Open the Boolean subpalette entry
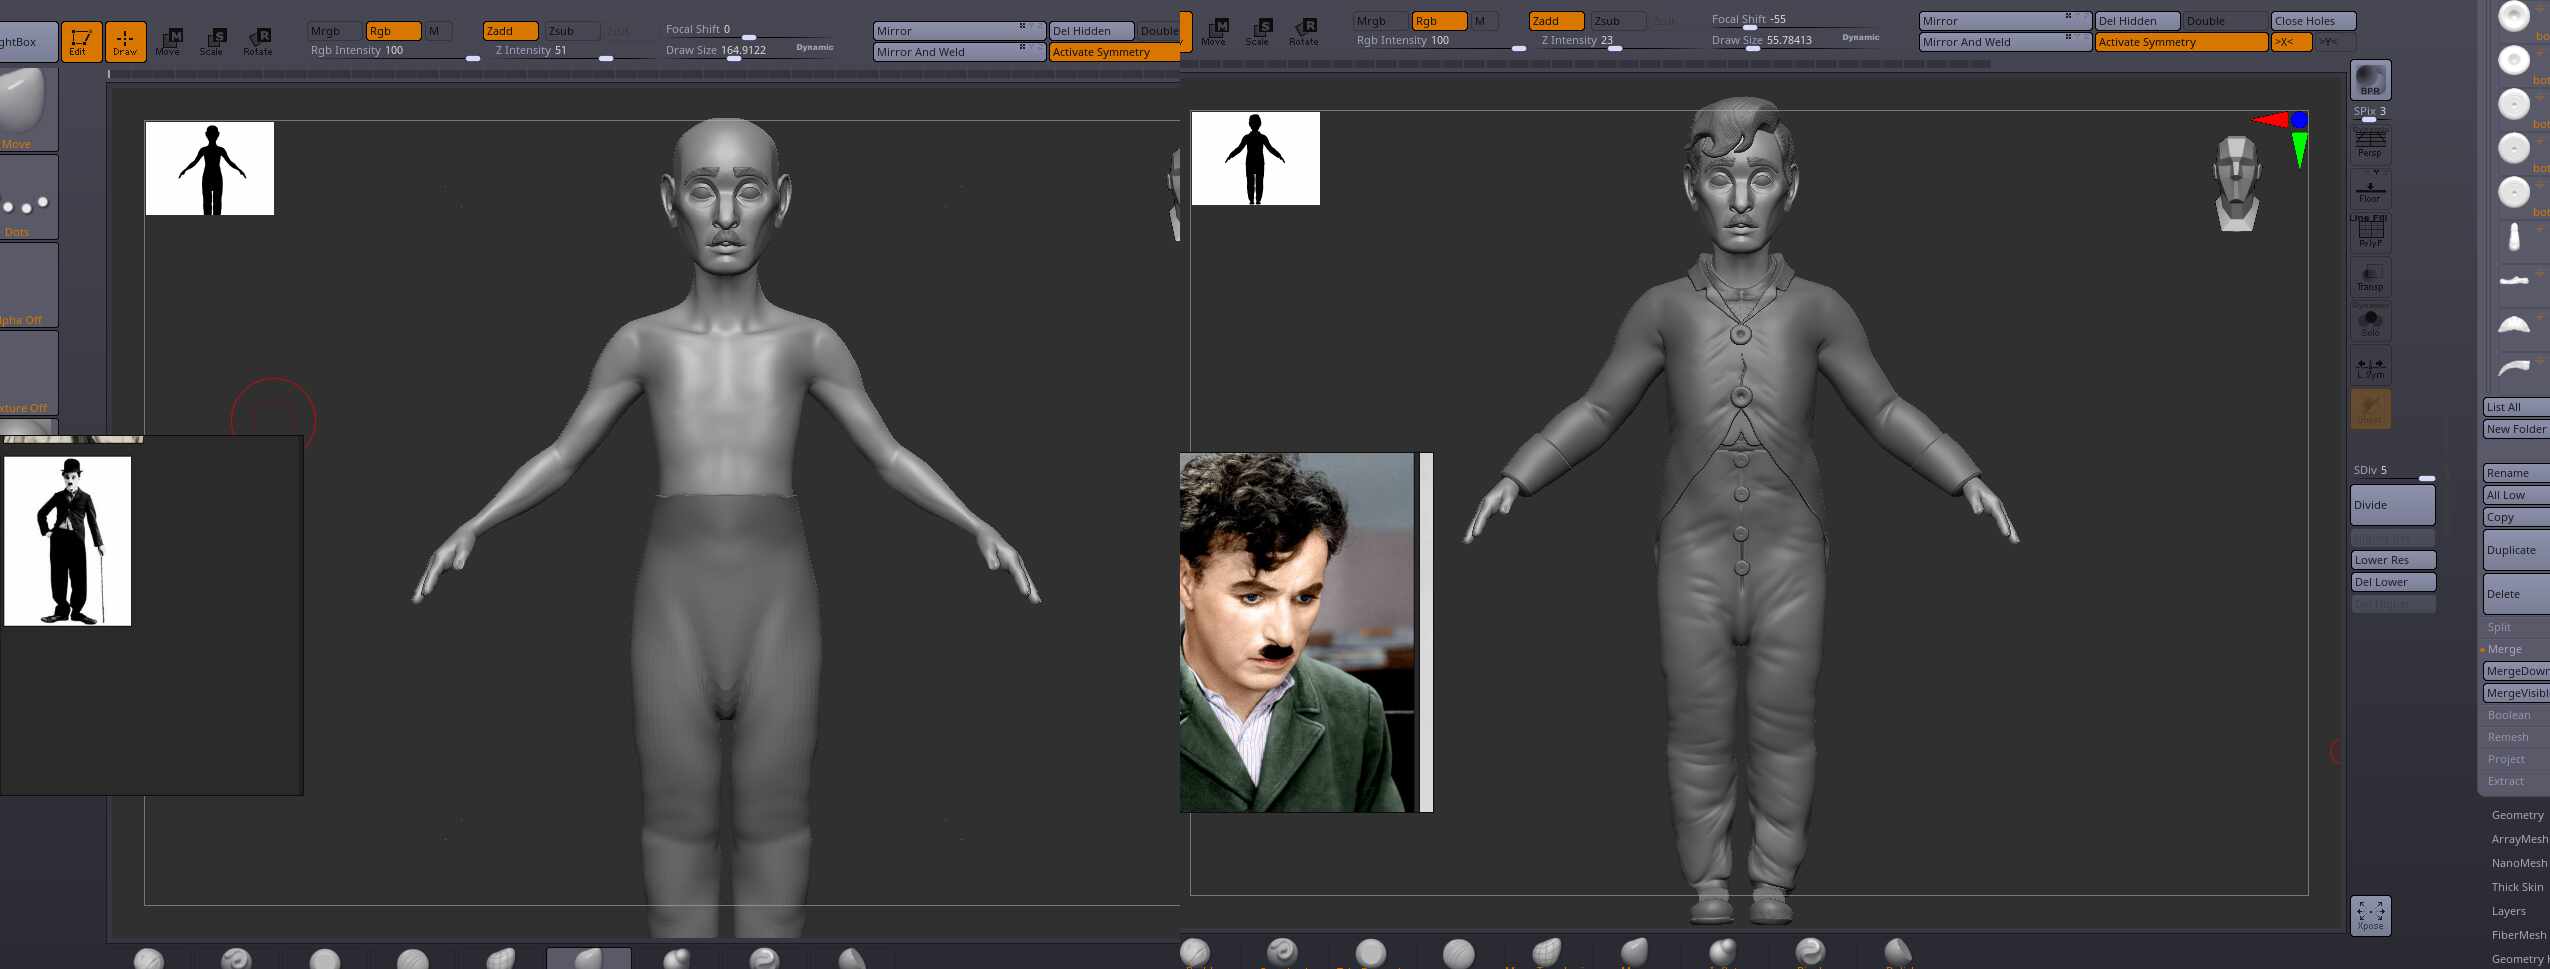Image resolution: width=2550 pixels, height=969 pixels. [x=2509, y=715]
